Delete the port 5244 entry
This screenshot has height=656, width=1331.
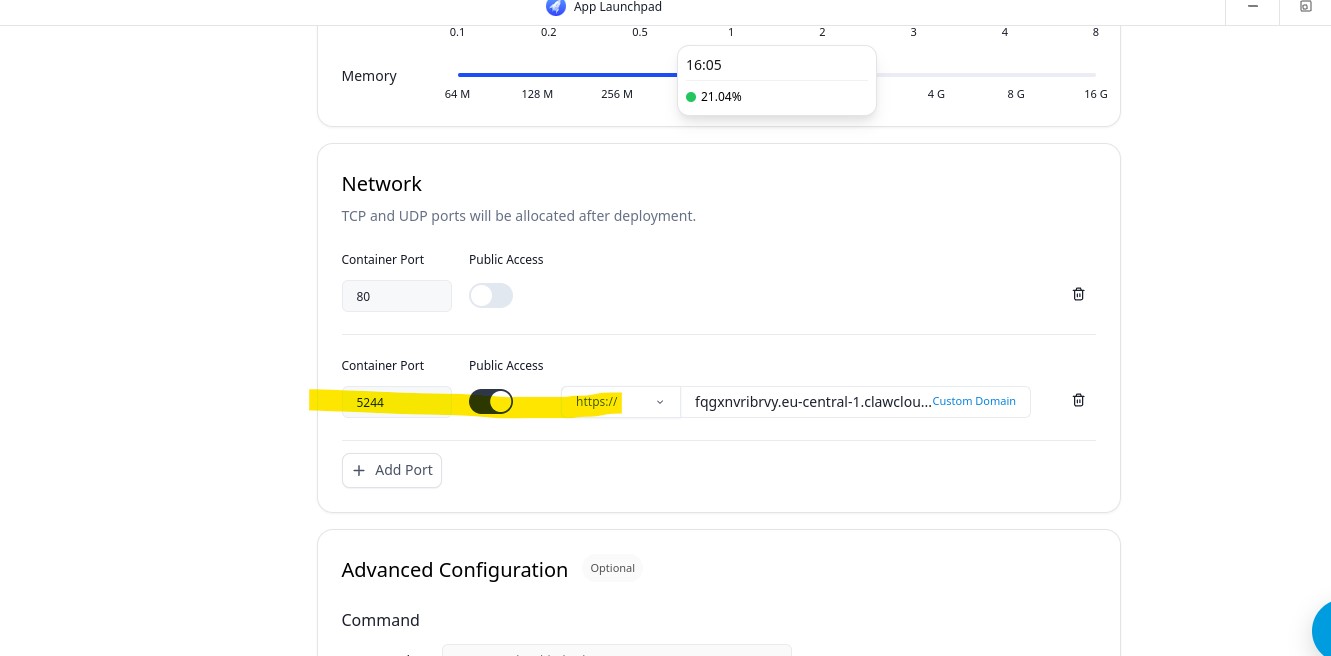pyautogui.click(x=1078, y=400)
